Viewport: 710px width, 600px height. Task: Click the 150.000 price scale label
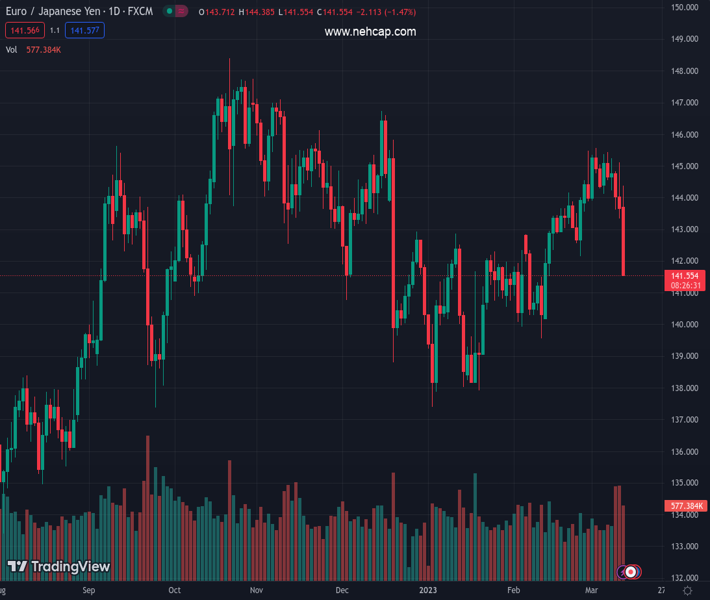684,8
